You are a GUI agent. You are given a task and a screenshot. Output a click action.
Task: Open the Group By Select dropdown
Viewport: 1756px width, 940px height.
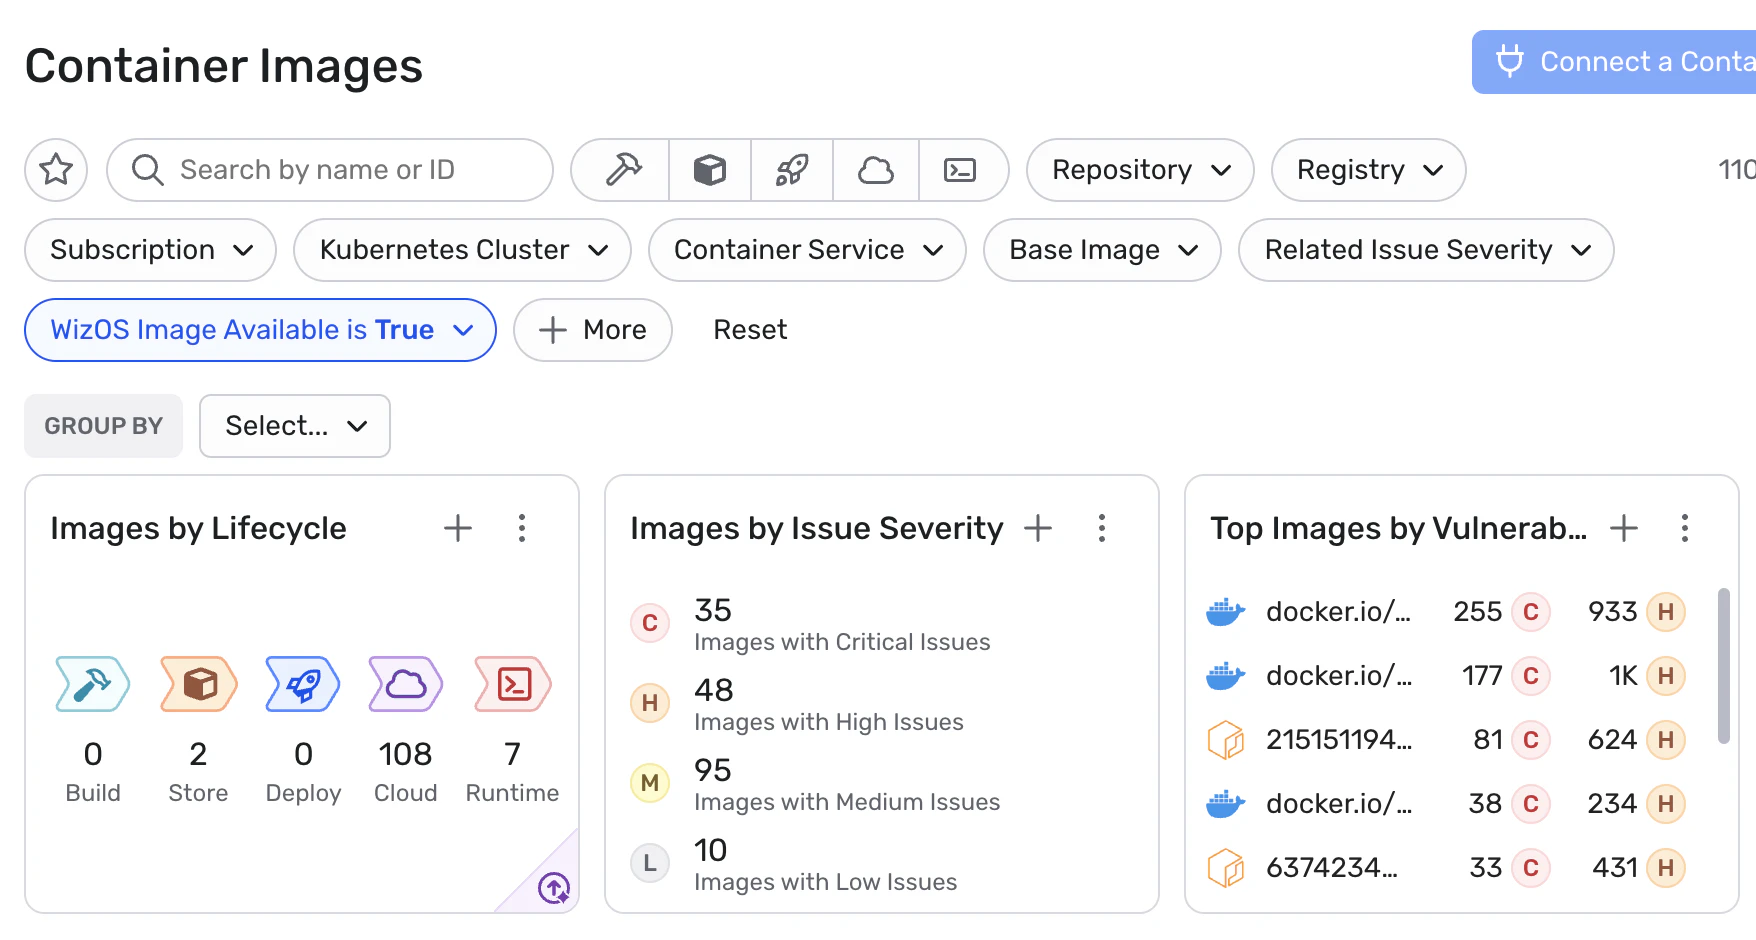click(295, 426)
